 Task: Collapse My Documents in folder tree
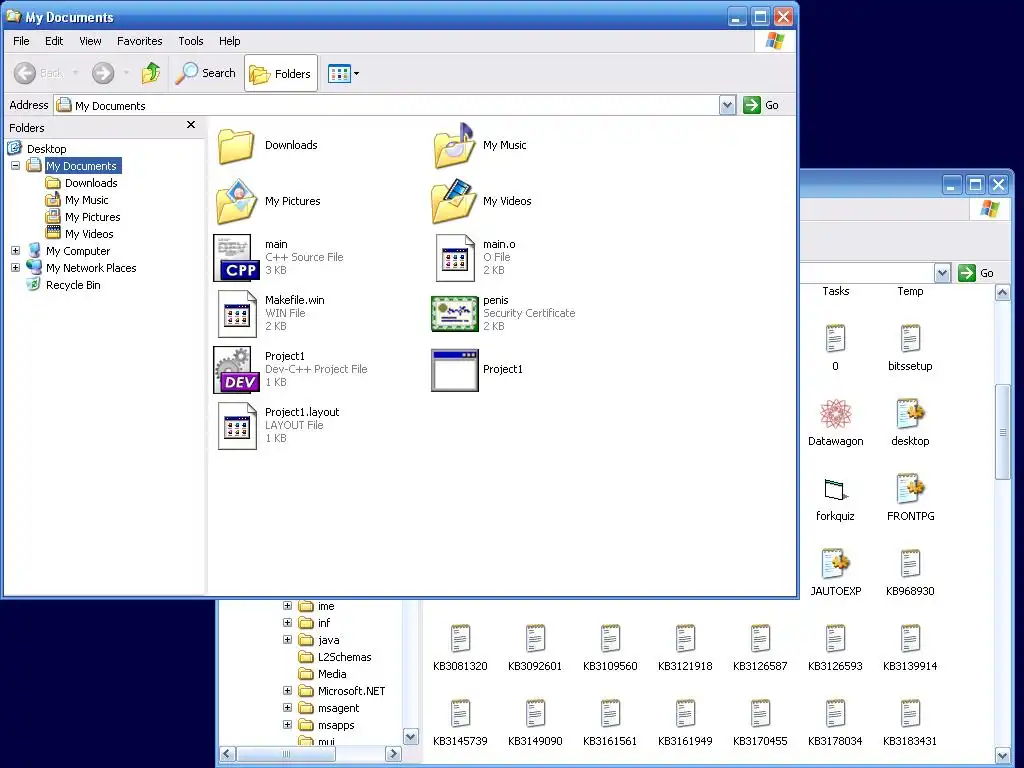(x=16, y=166)
